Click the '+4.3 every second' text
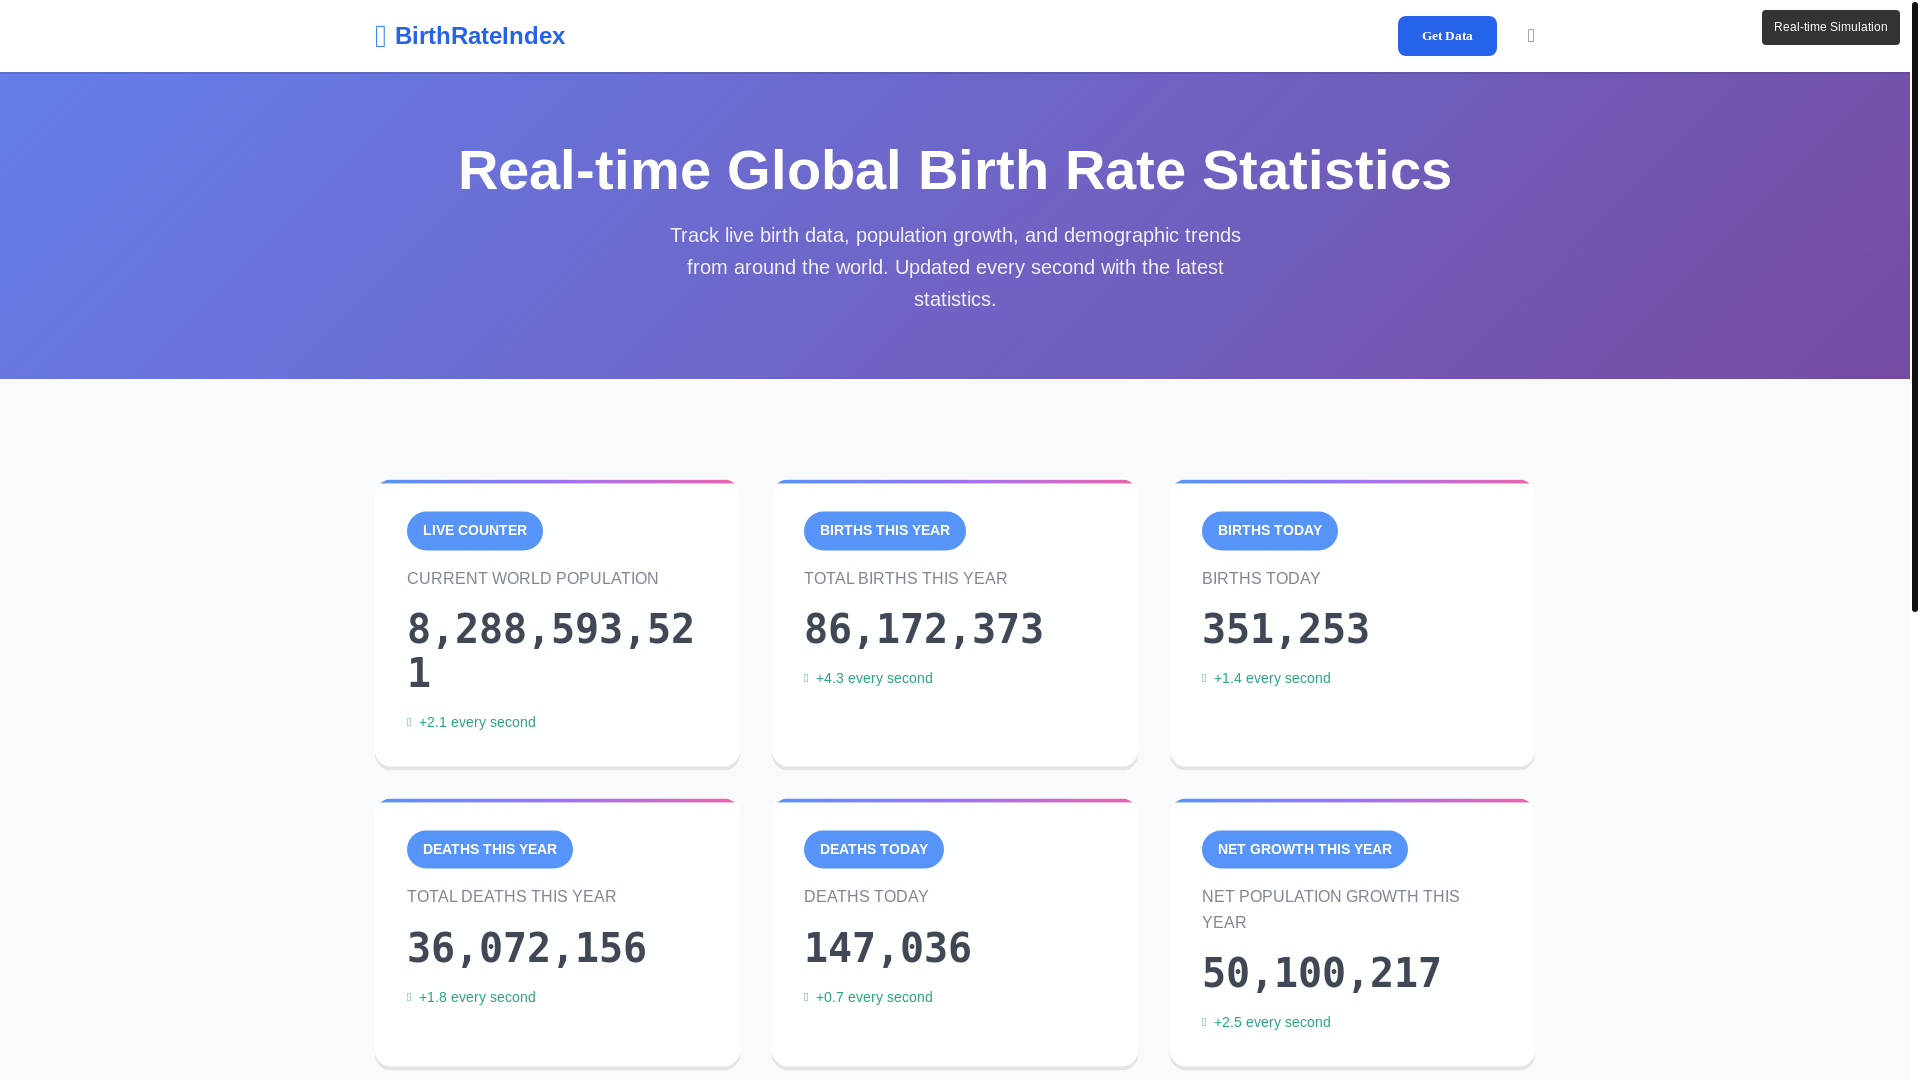The image size is (1920, 1080). coord(874,678)
